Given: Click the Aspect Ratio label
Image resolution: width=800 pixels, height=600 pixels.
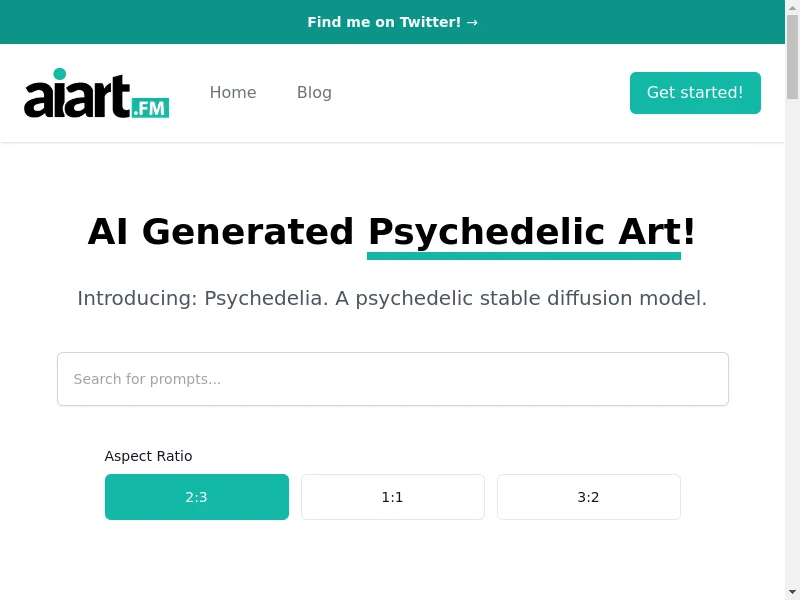Looking at the screenshot, I should click(148, 456).
